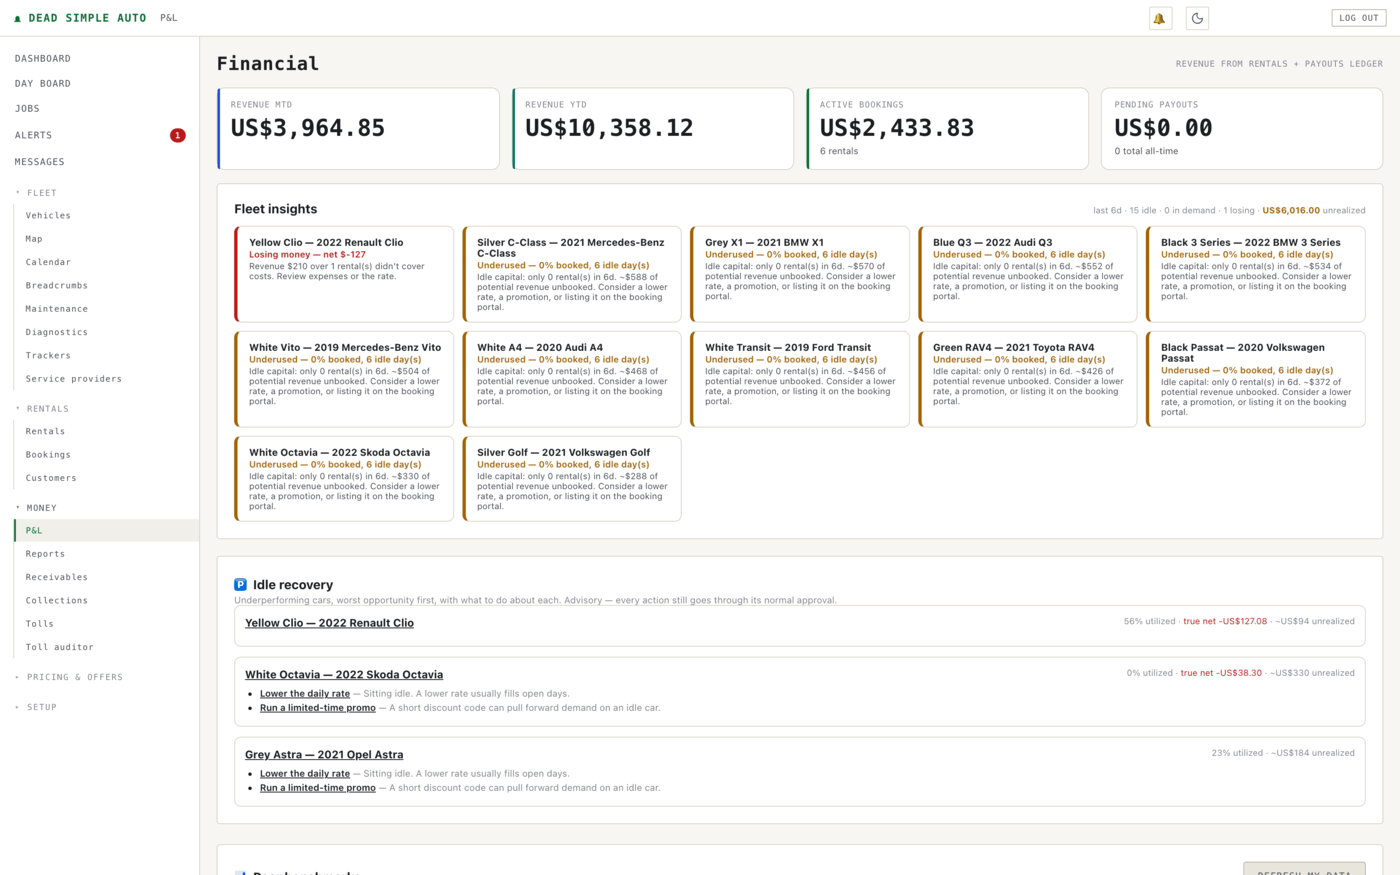Select P&L in Money section
The height and width of the screenshot is (875, 1400).
tap(106, 531)
